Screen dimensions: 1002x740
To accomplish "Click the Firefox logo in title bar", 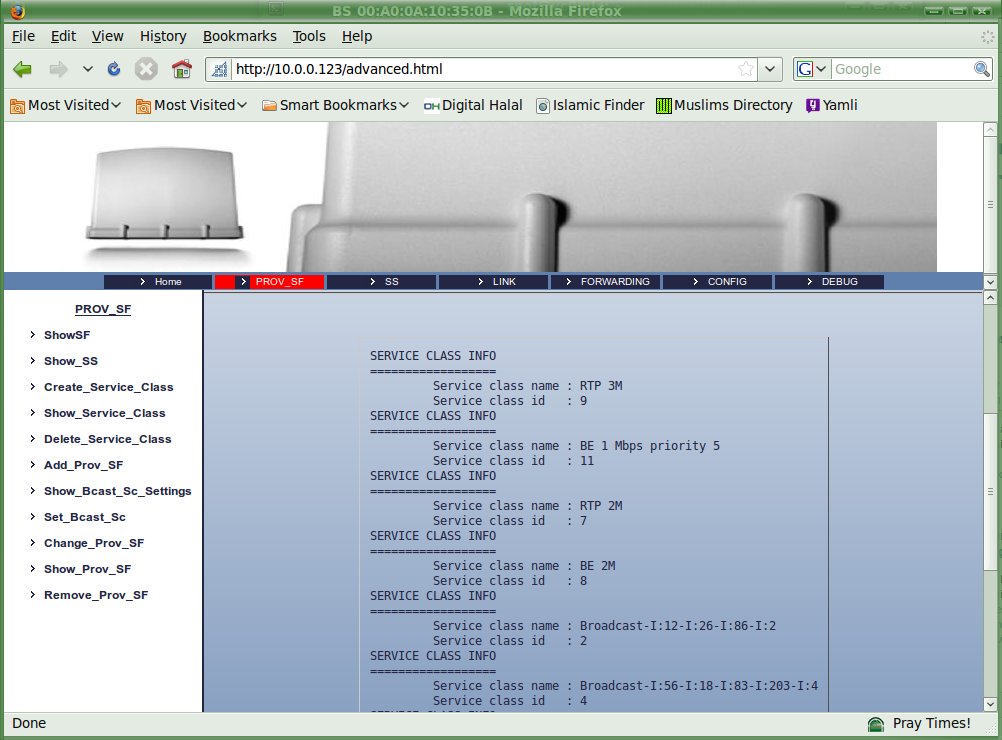I will [17, 11].
